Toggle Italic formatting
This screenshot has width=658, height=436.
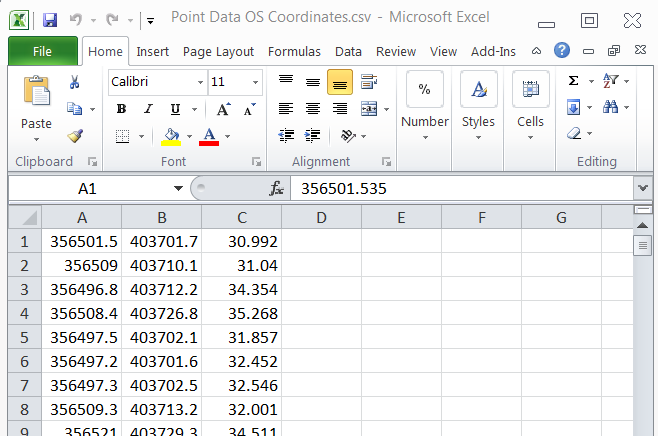pos(148,109)
